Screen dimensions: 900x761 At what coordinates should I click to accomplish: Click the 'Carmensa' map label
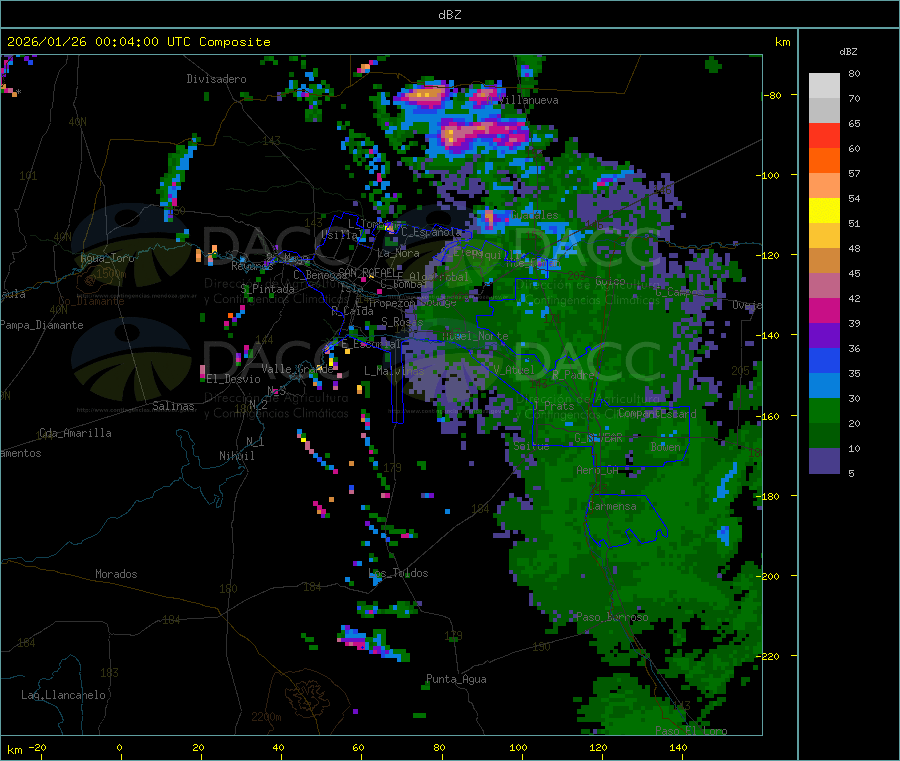coord(612,506)
